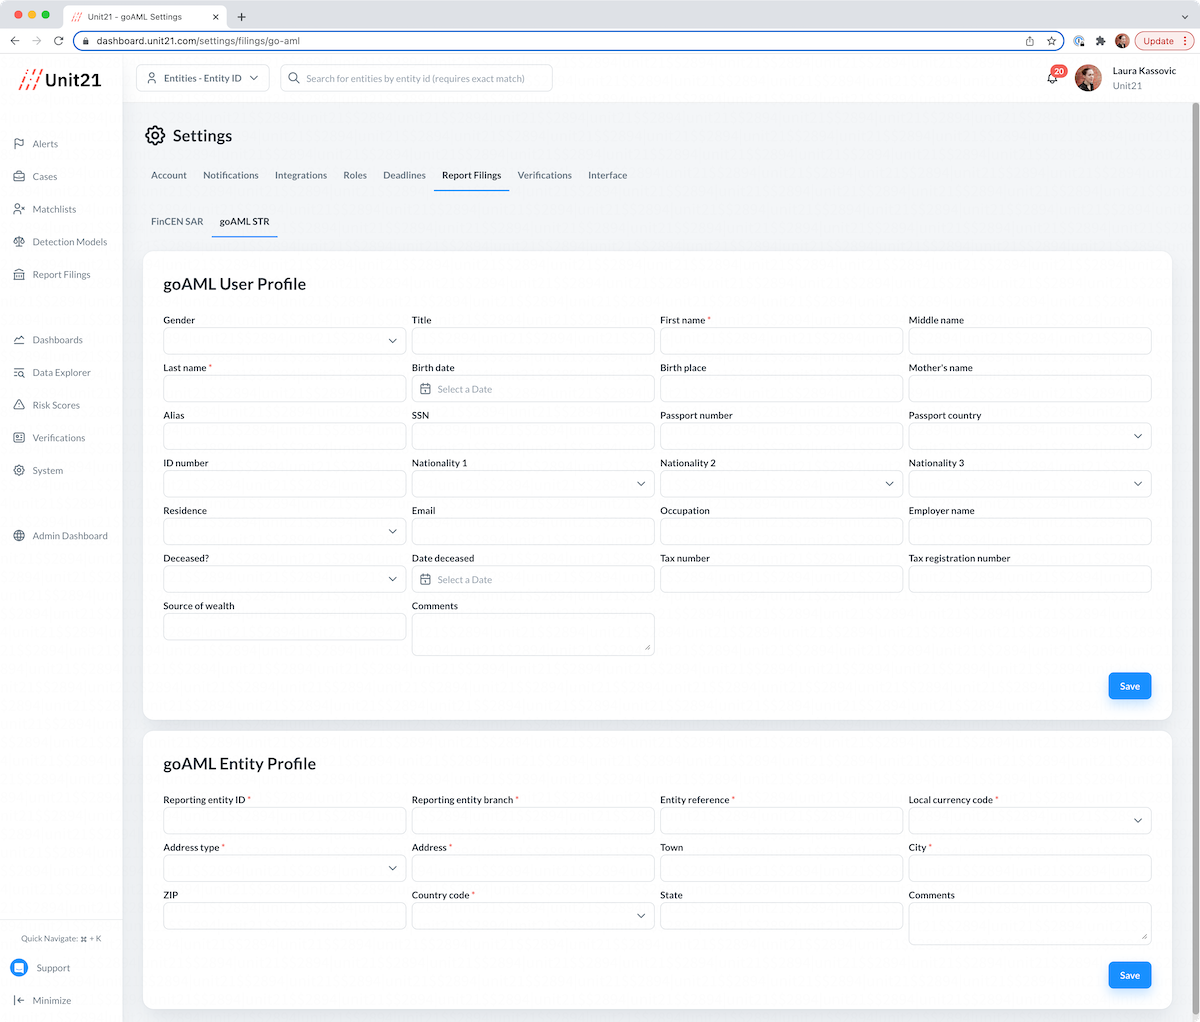Open notifications bell with 20 badge

pos(1054,76)
